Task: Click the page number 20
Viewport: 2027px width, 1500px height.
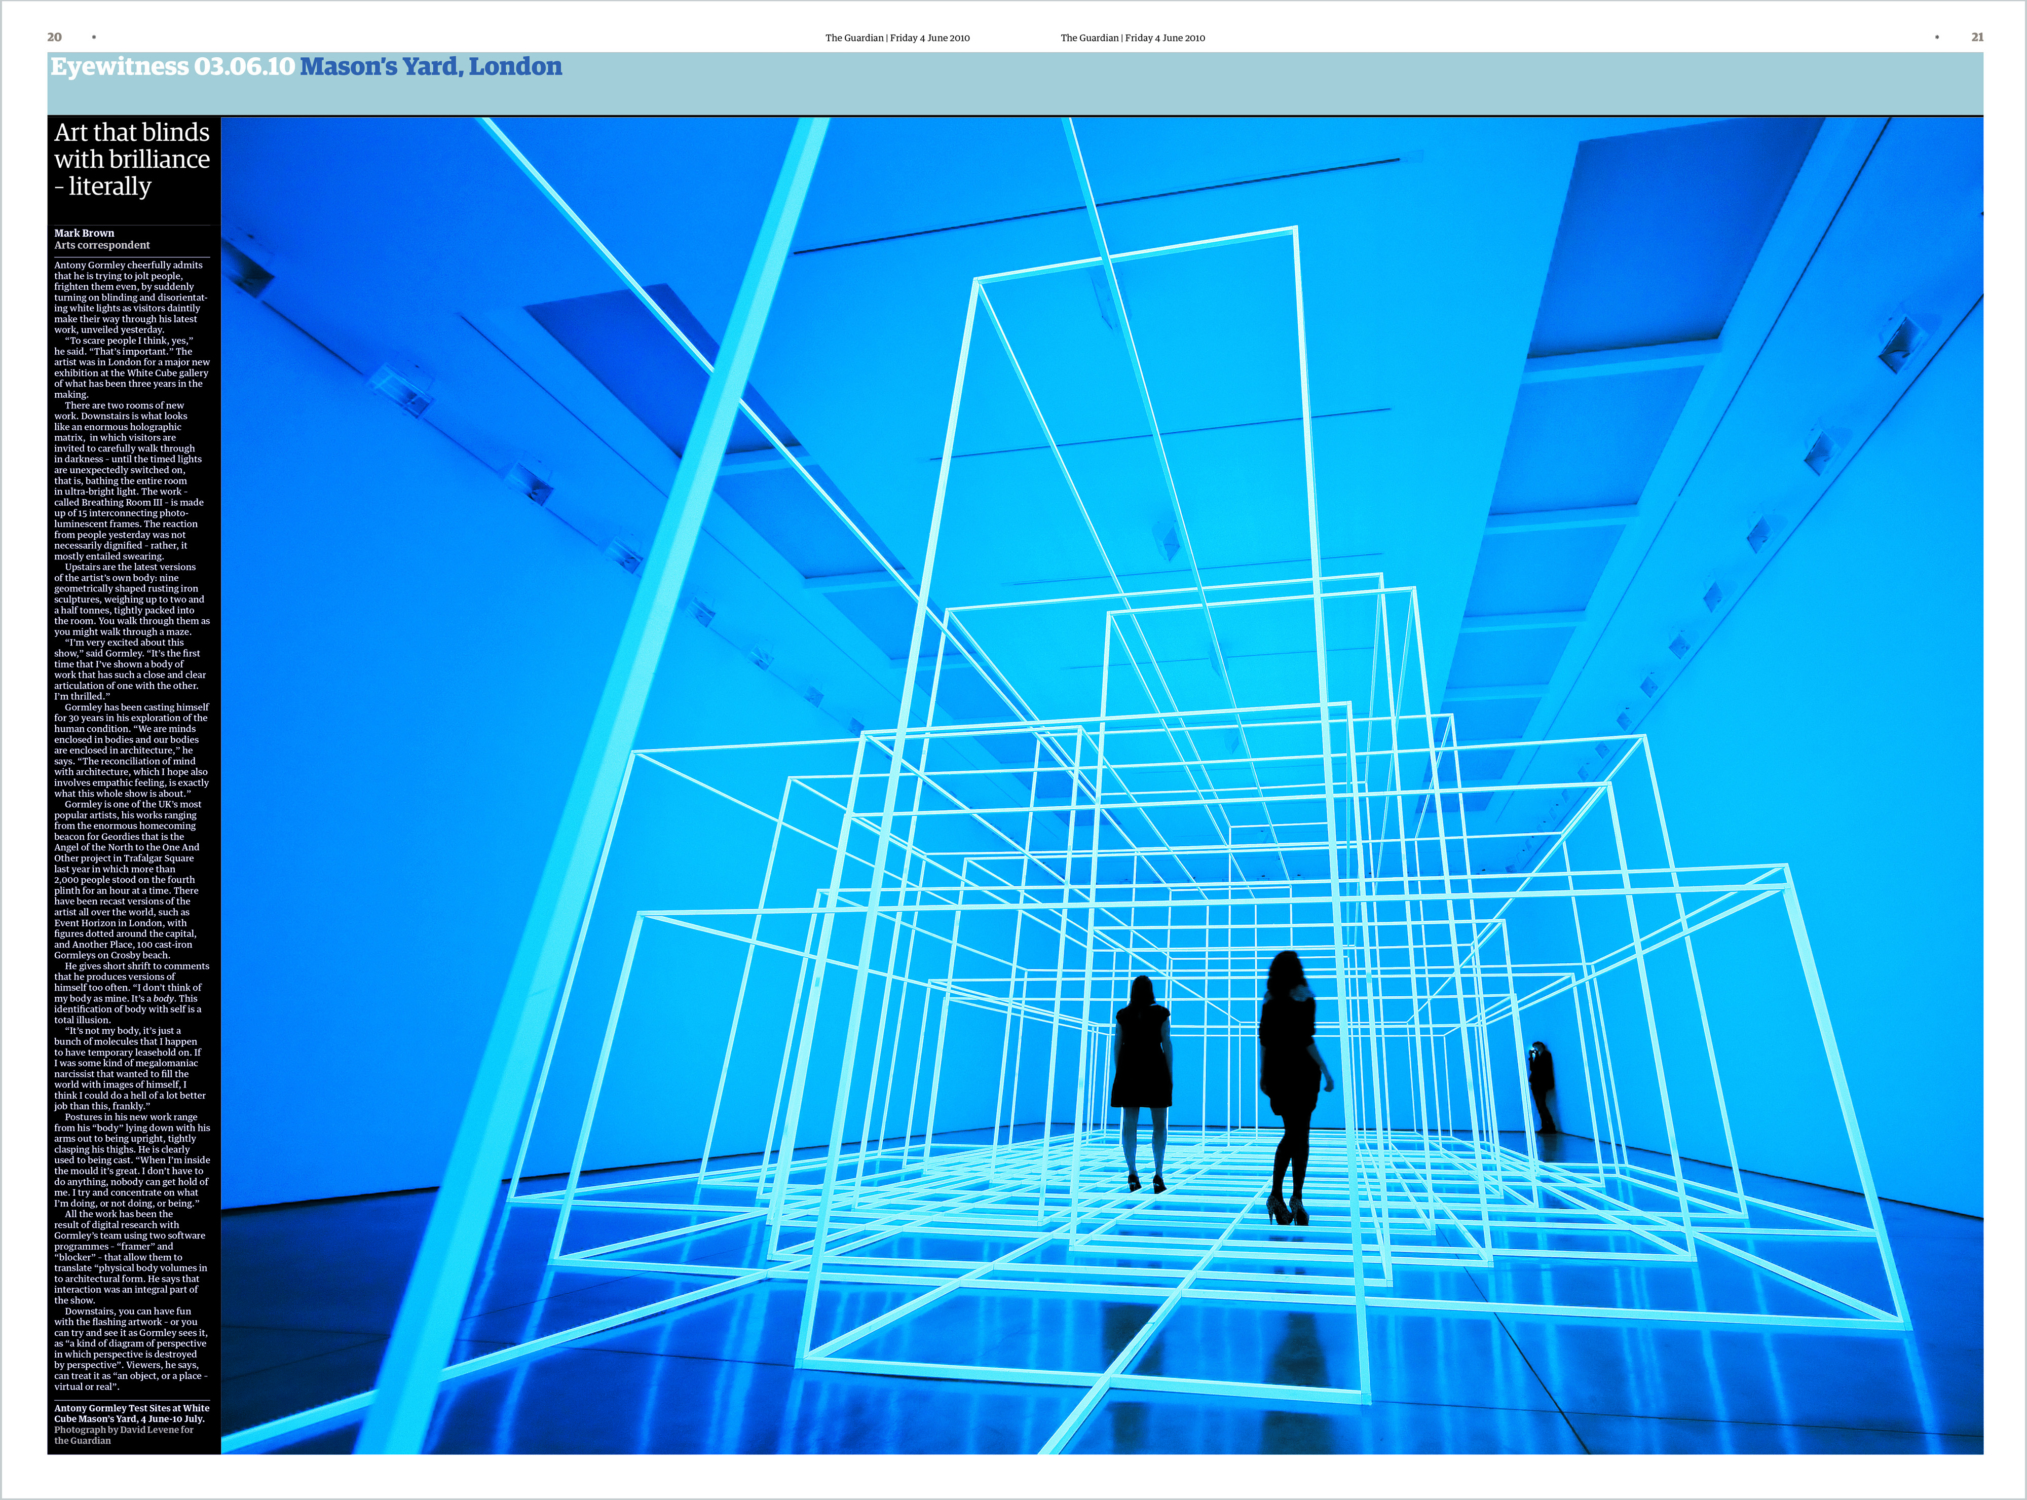Action: point(54,37)
